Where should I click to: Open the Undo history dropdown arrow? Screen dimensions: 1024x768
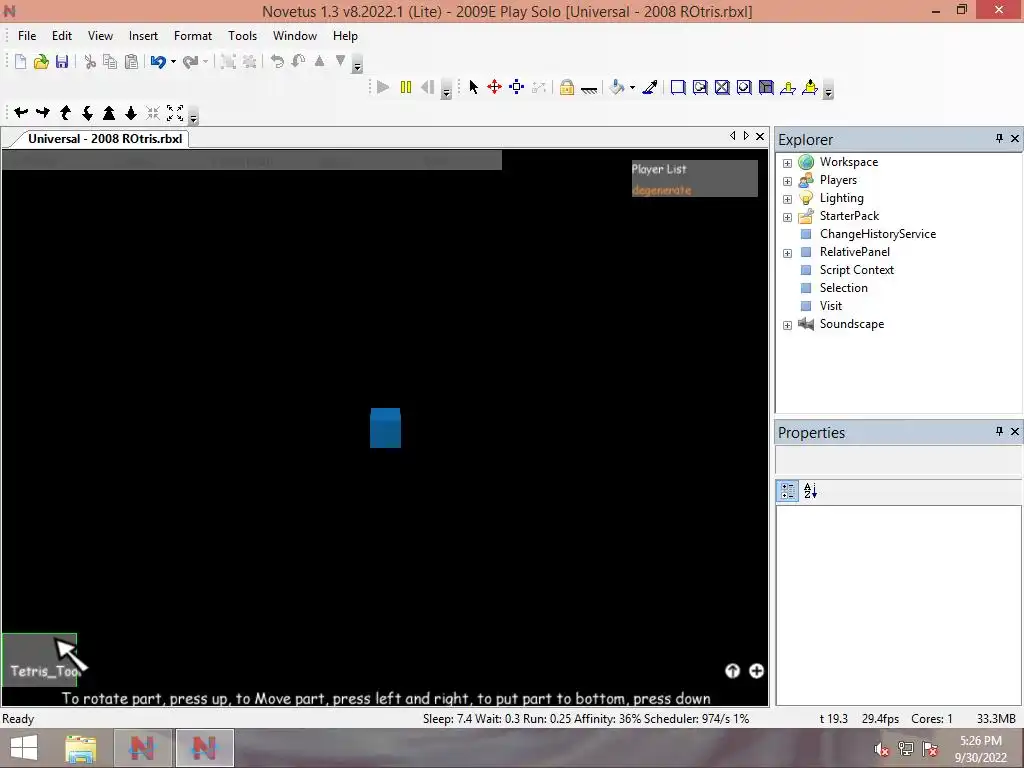tap(173, 61)
